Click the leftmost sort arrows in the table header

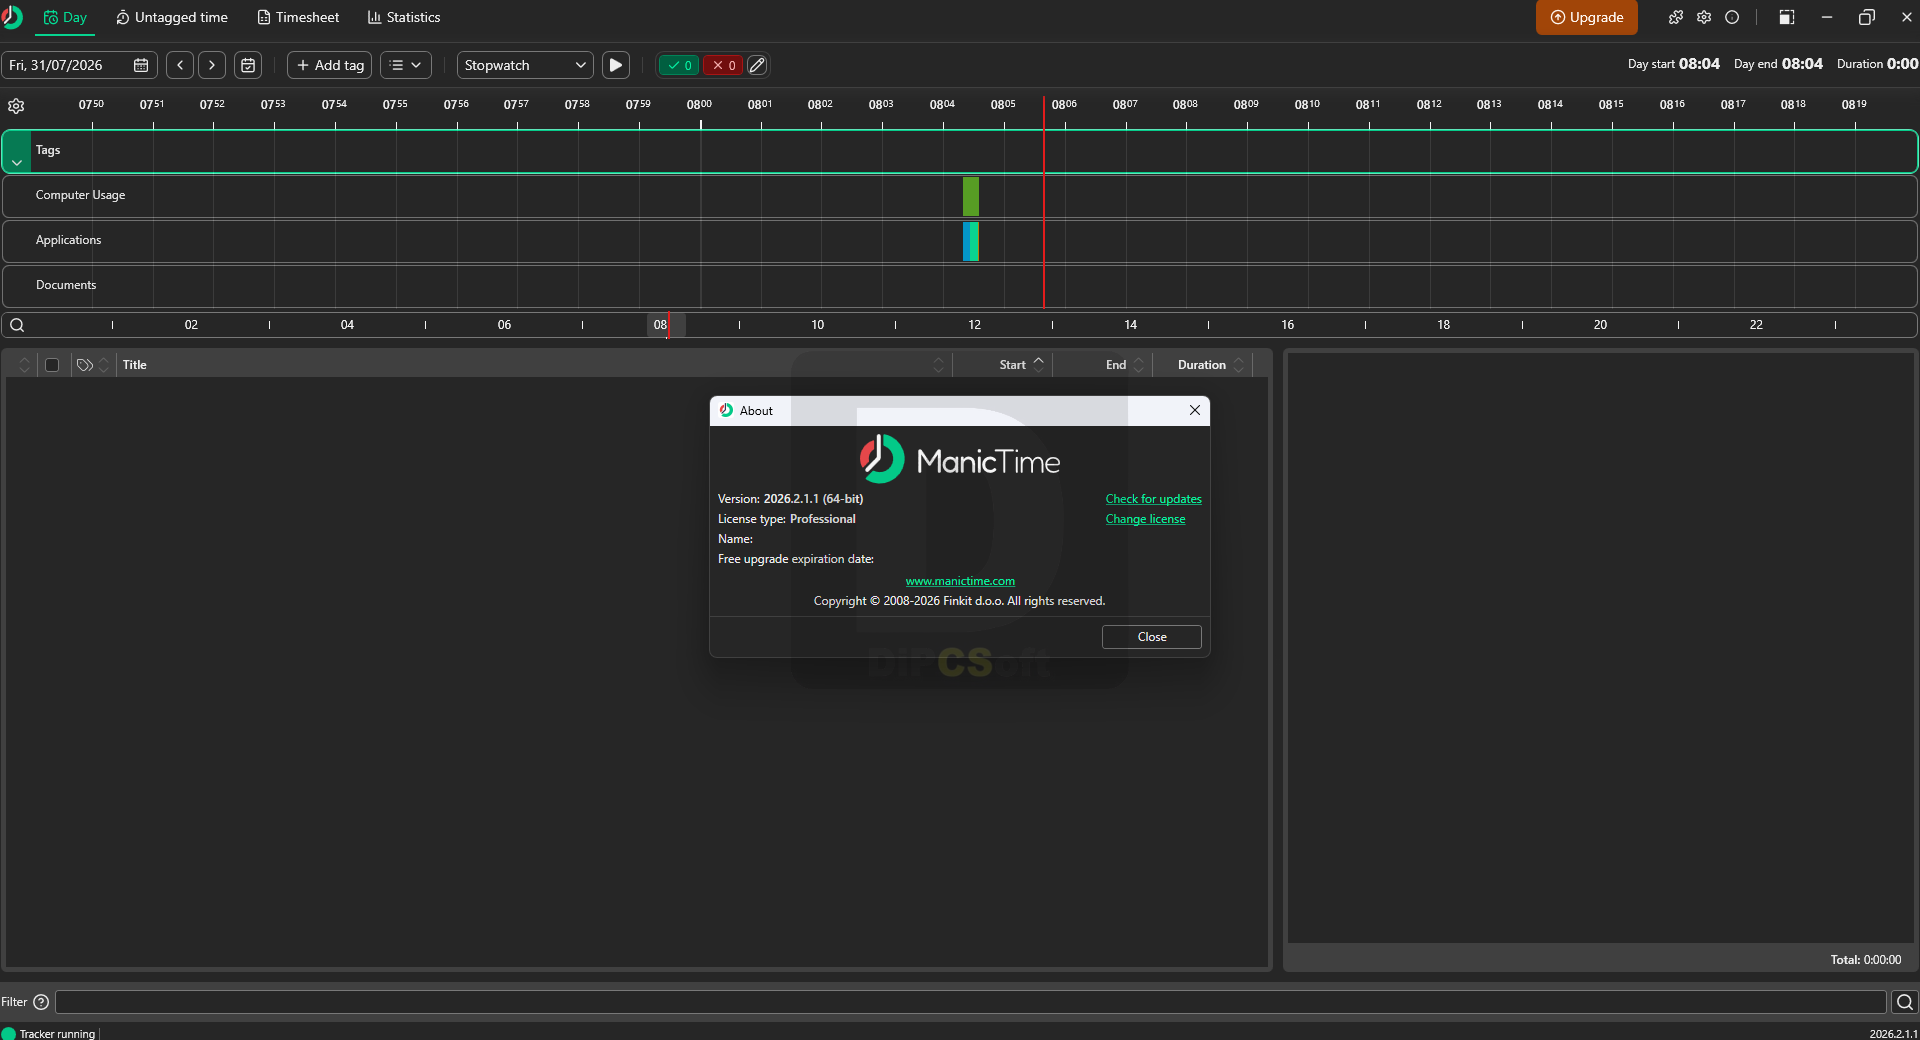pos(25,365)
